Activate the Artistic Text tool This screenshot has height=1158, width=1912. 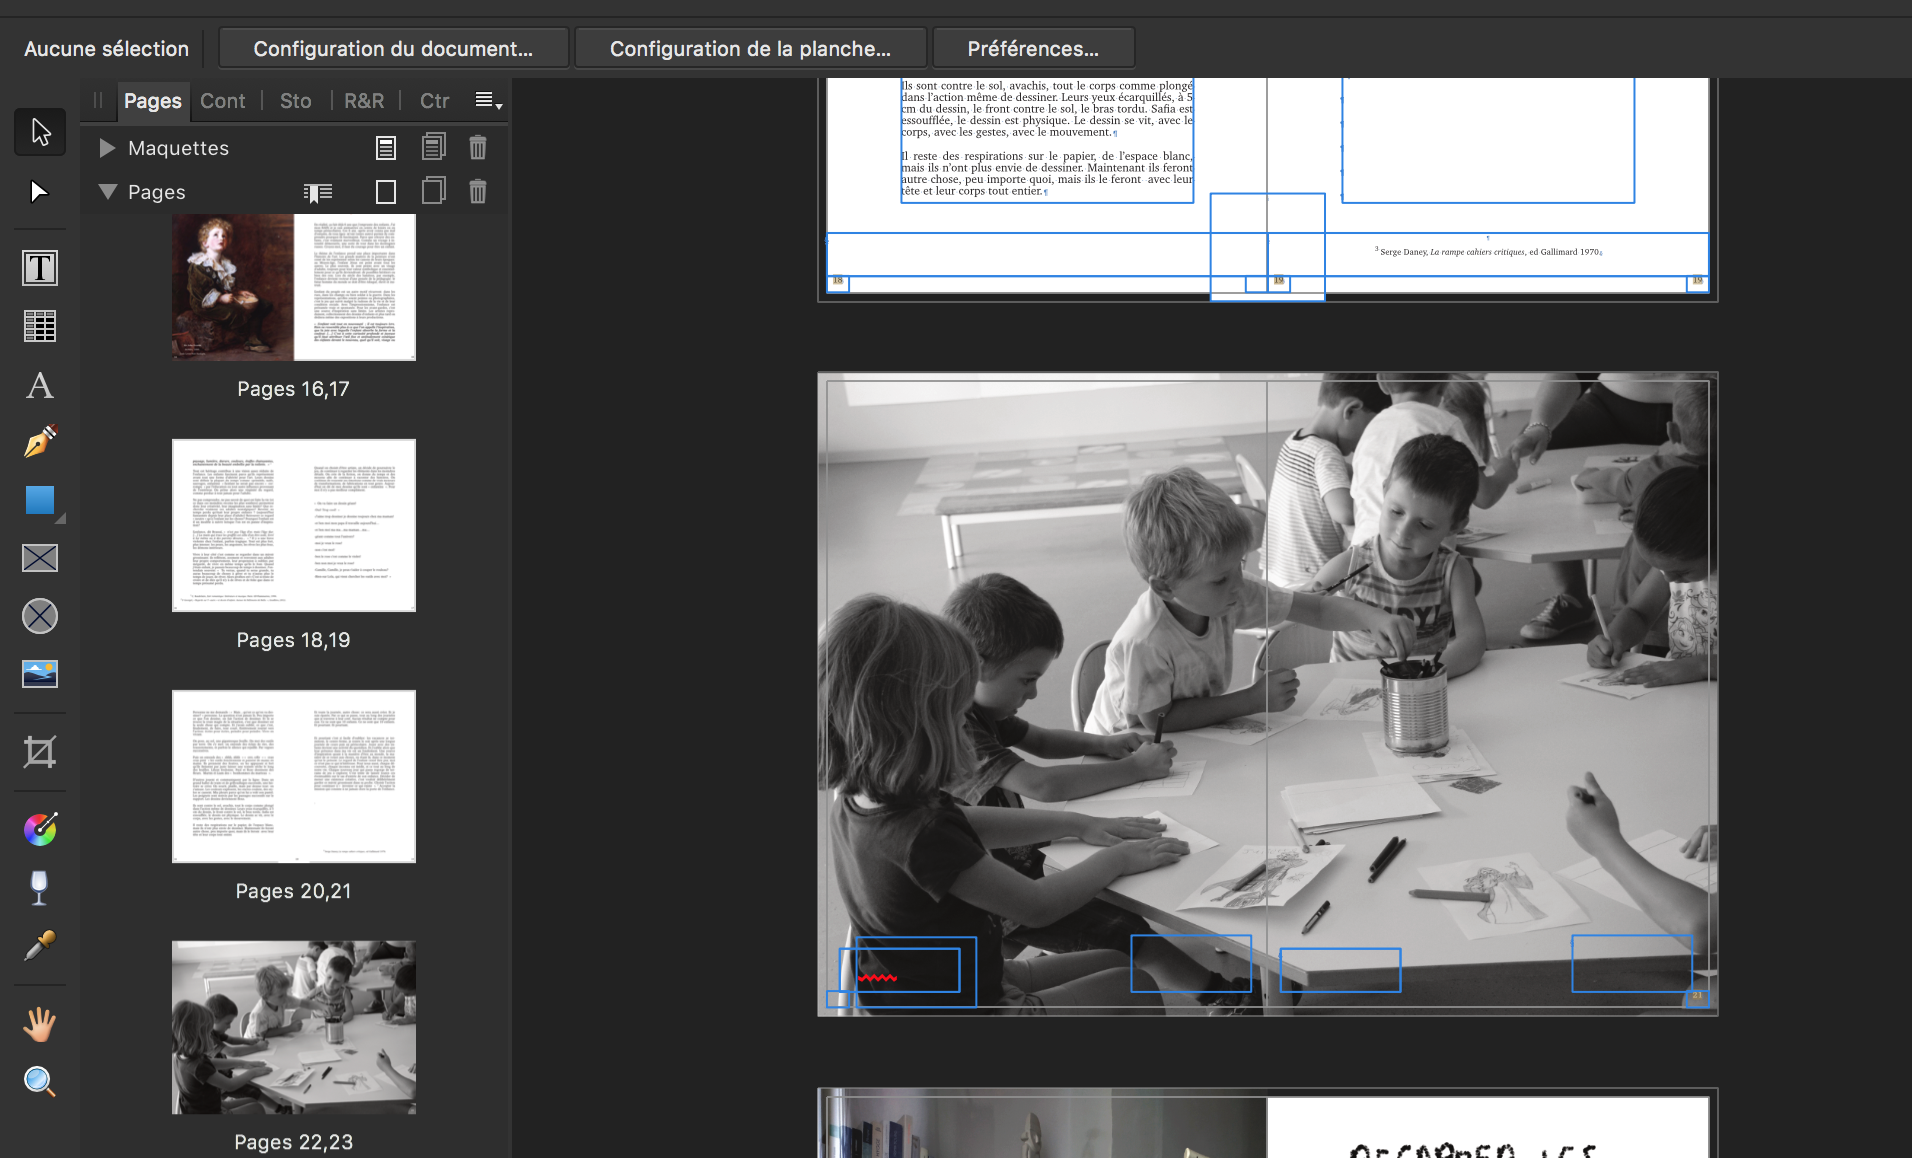(x=40, y=385)
